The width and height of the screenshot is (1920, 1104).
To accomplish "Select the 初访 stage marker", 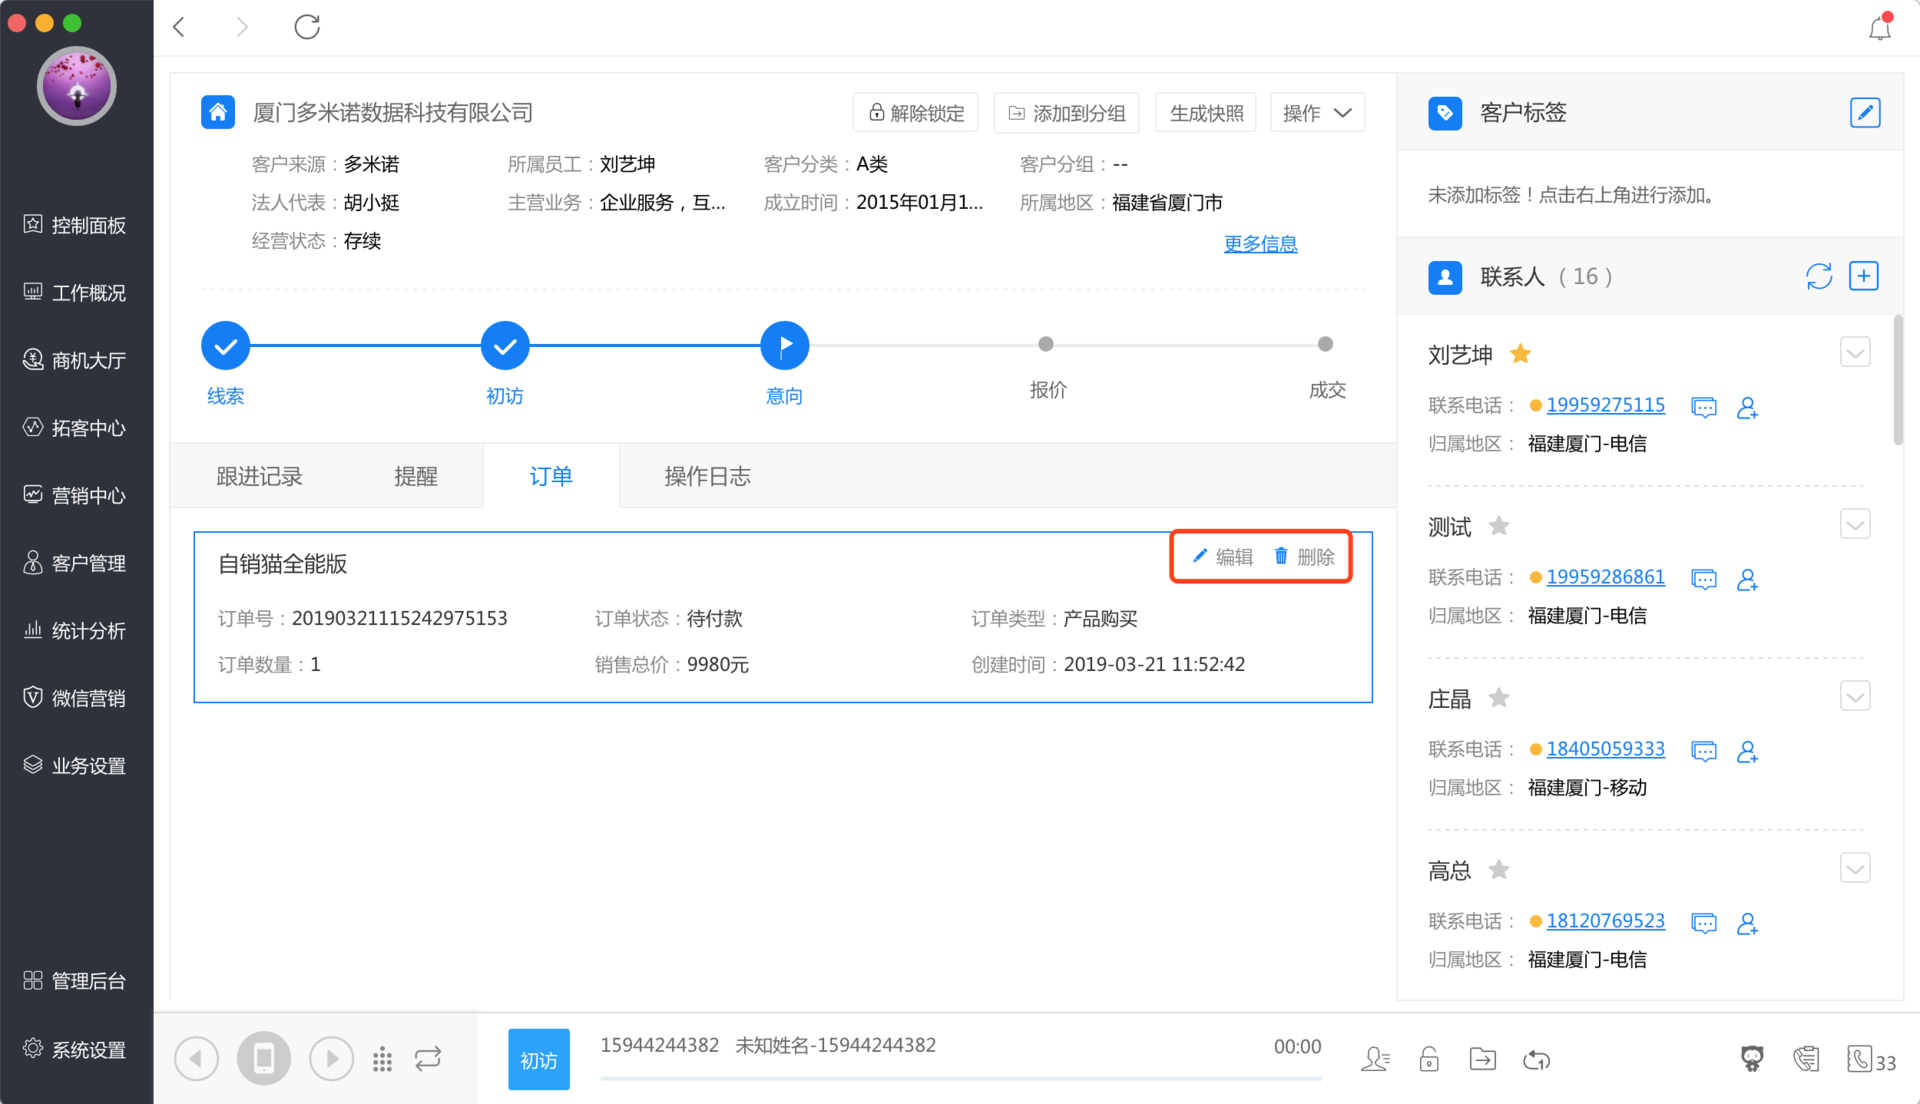I will [x=505, y=346].
